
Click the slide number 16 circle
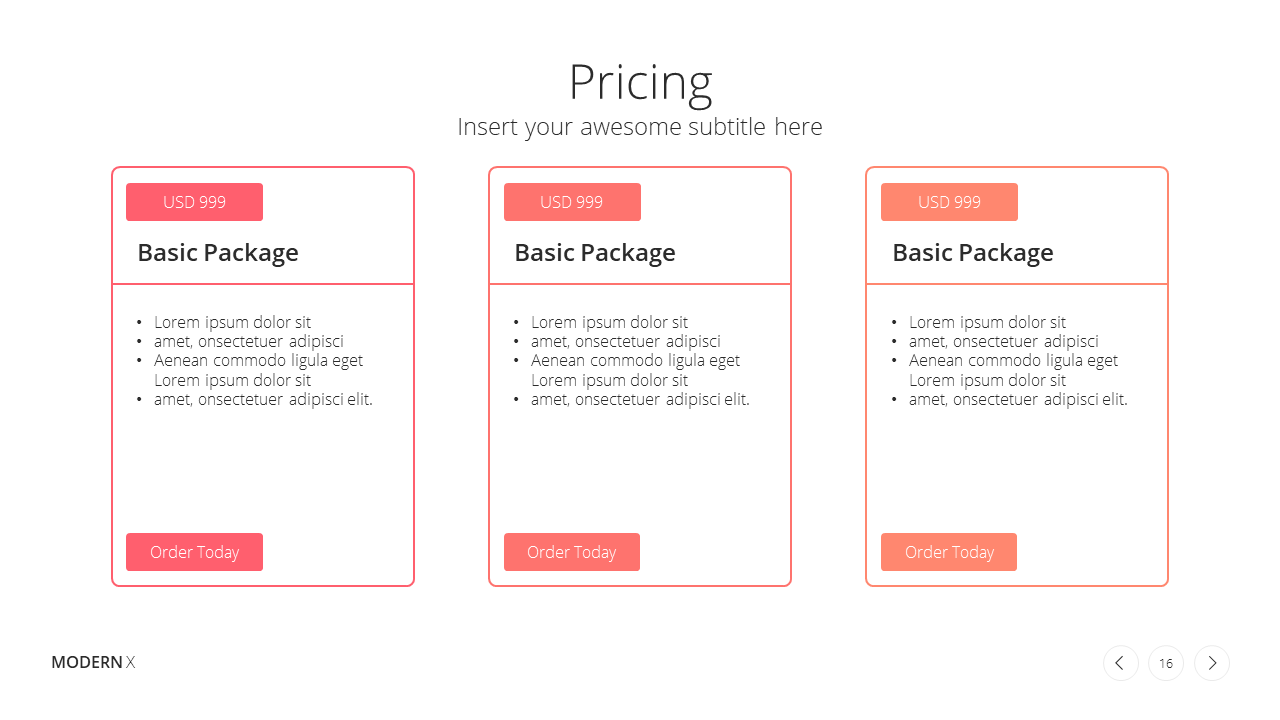[x=1166, y=663]
